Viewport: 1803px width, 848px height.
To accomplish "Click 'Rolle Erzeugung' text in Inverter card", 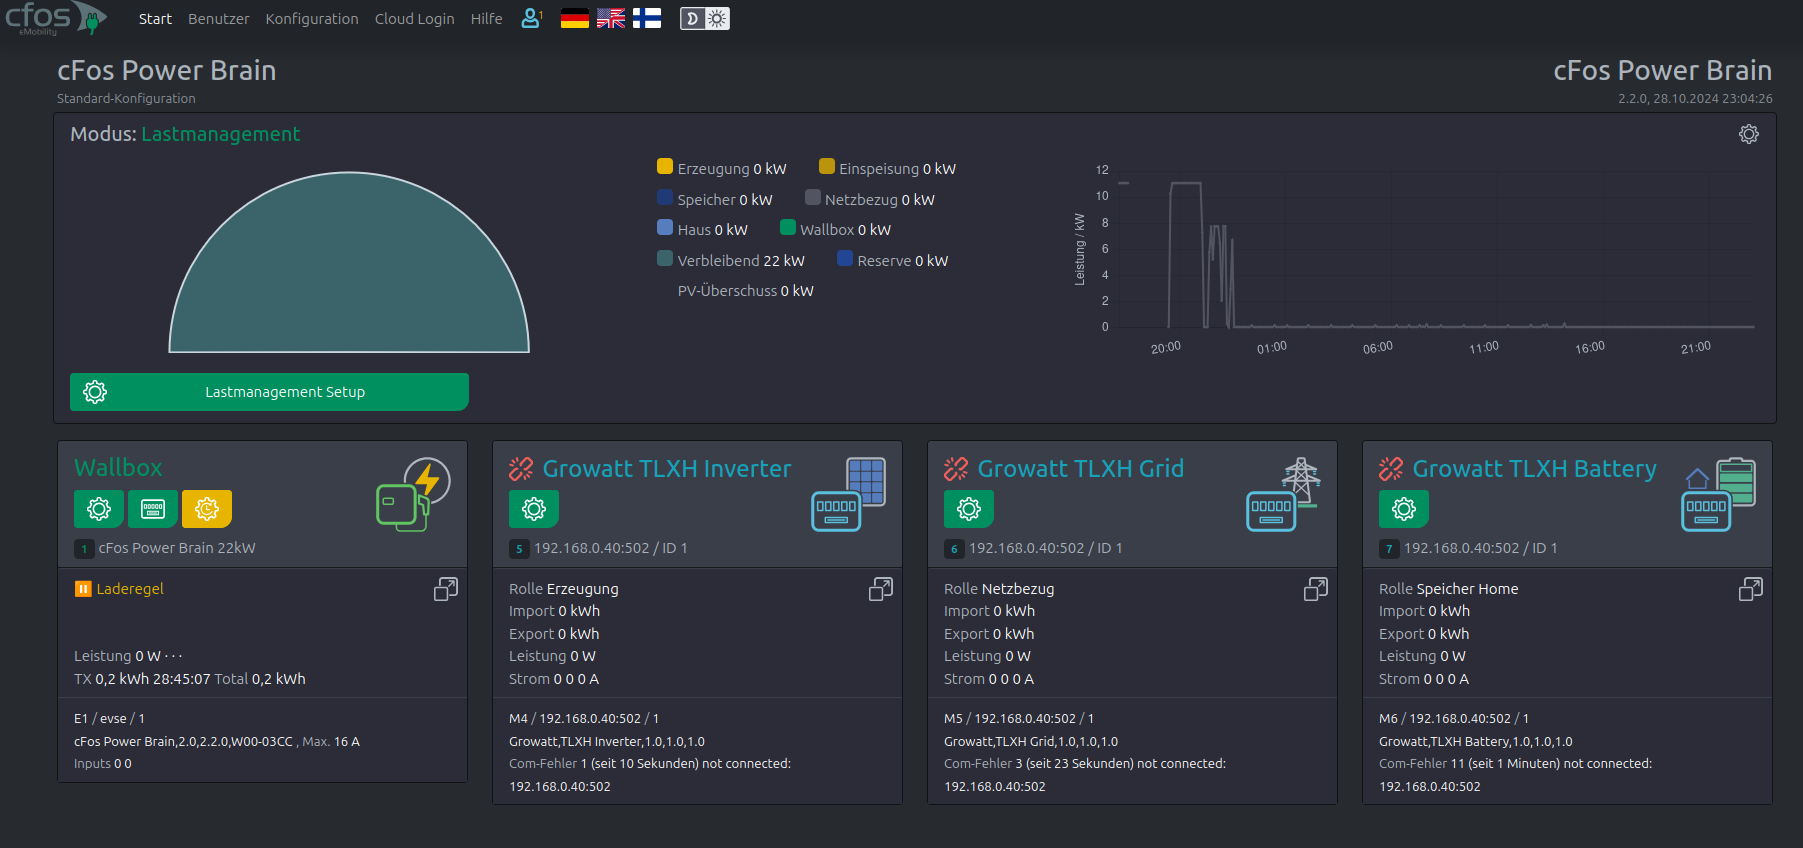I will [x=564, y=589].
